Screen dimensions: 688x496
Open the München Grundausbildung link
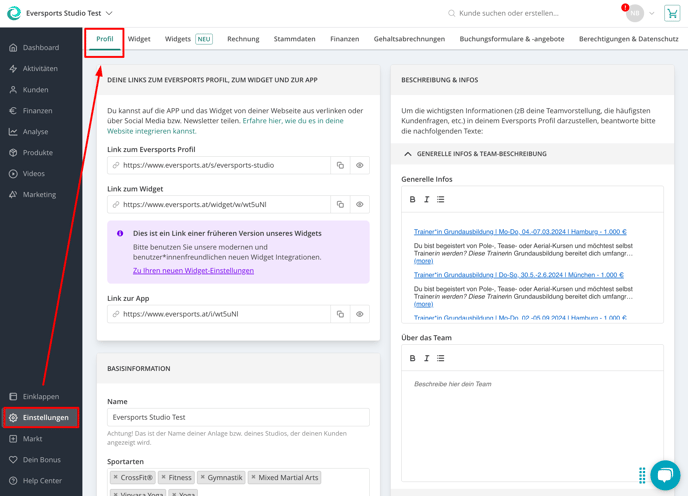519,275
